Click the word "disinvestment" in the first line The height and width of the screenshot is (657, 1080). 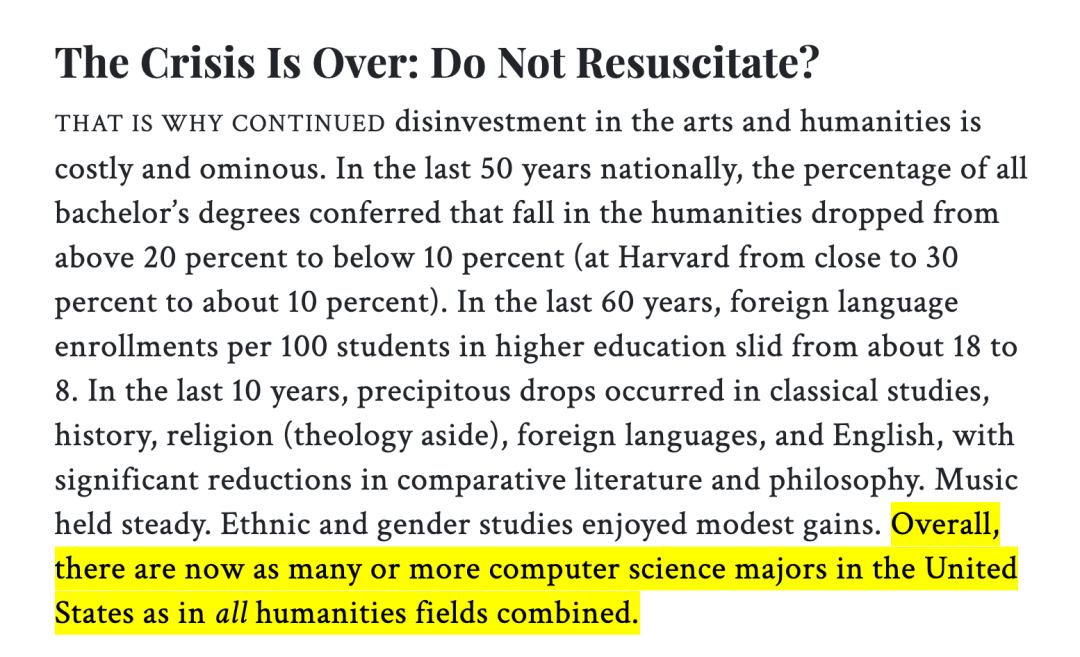coord(490,122)
